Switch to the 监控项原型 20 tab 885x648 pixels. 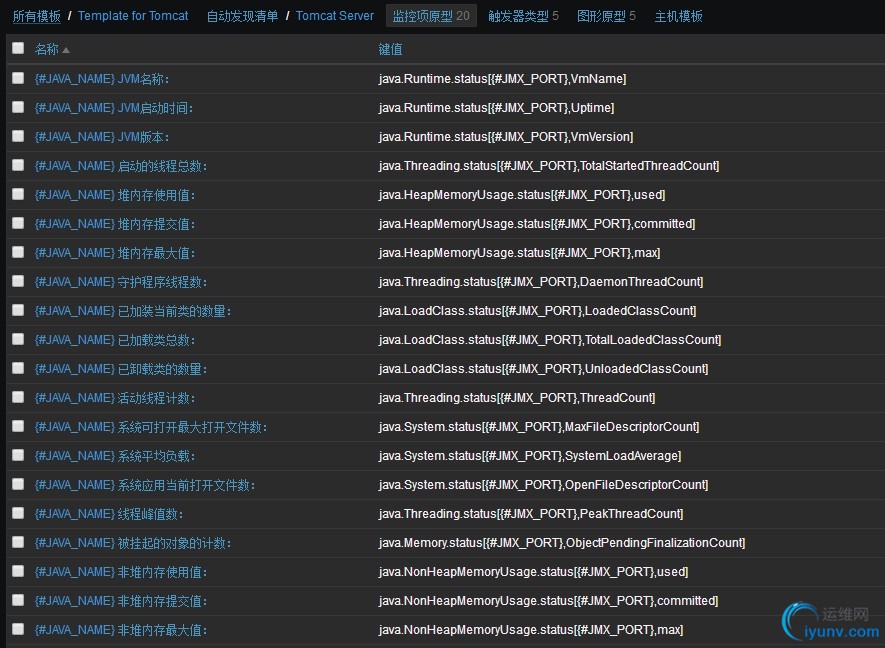431,16
